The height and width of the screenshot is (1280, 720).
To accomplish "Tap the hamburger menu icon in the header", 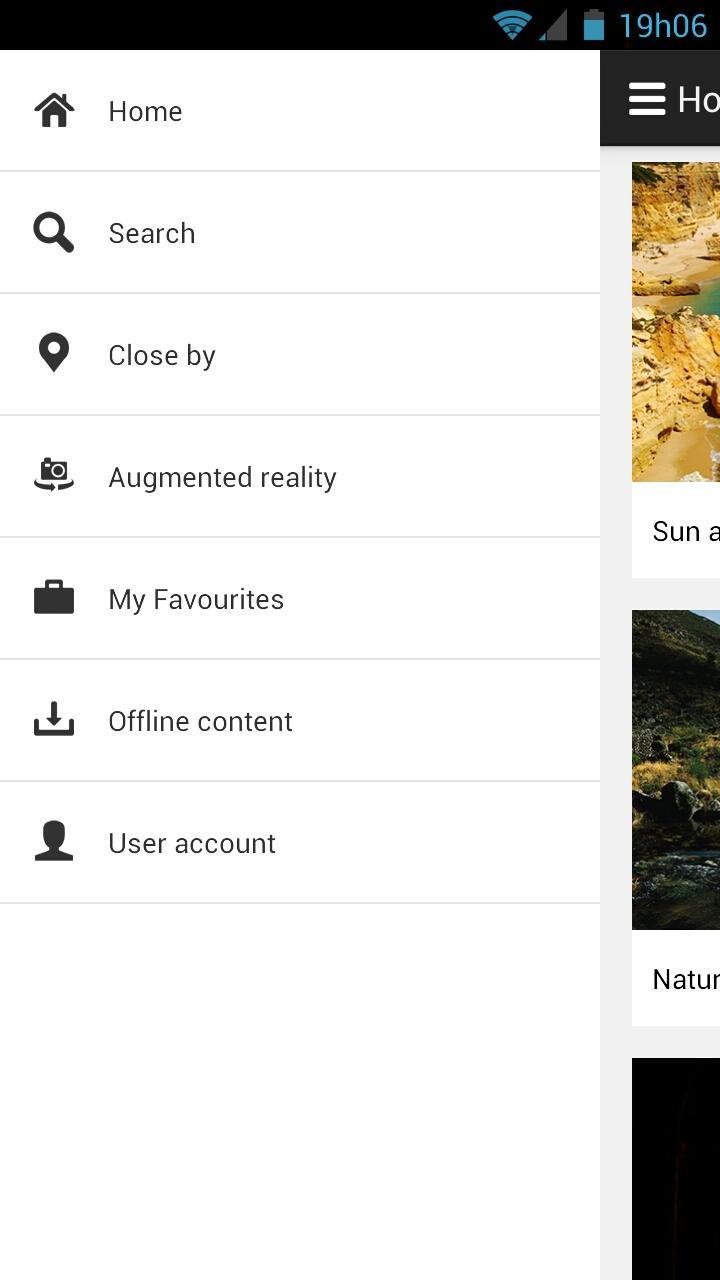I will tap(646, 98).
